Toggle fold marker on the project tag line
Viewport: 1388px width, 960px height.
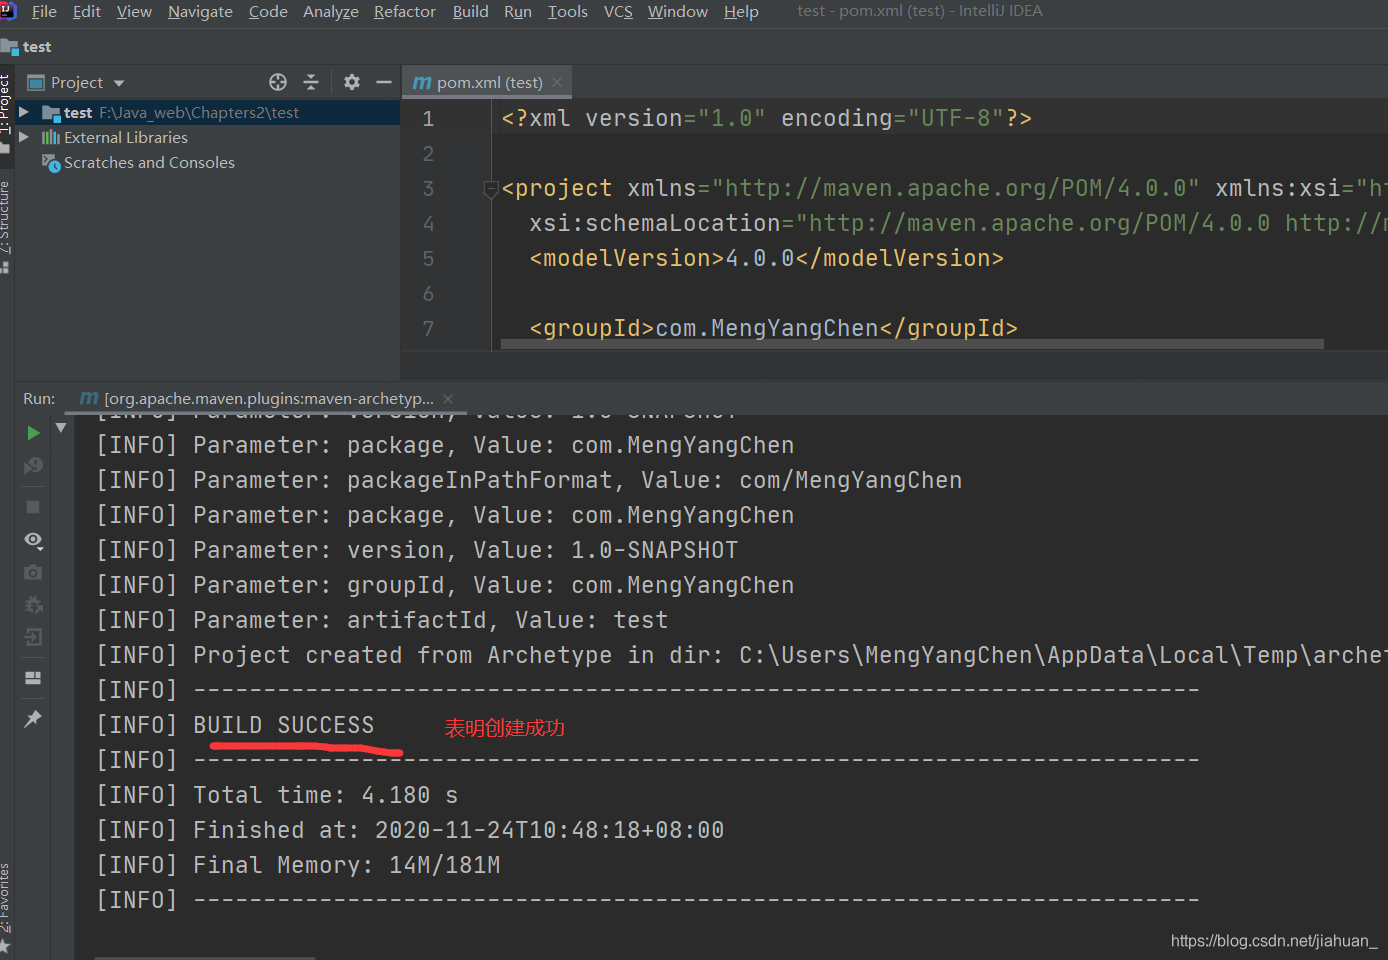coord(490,188)
